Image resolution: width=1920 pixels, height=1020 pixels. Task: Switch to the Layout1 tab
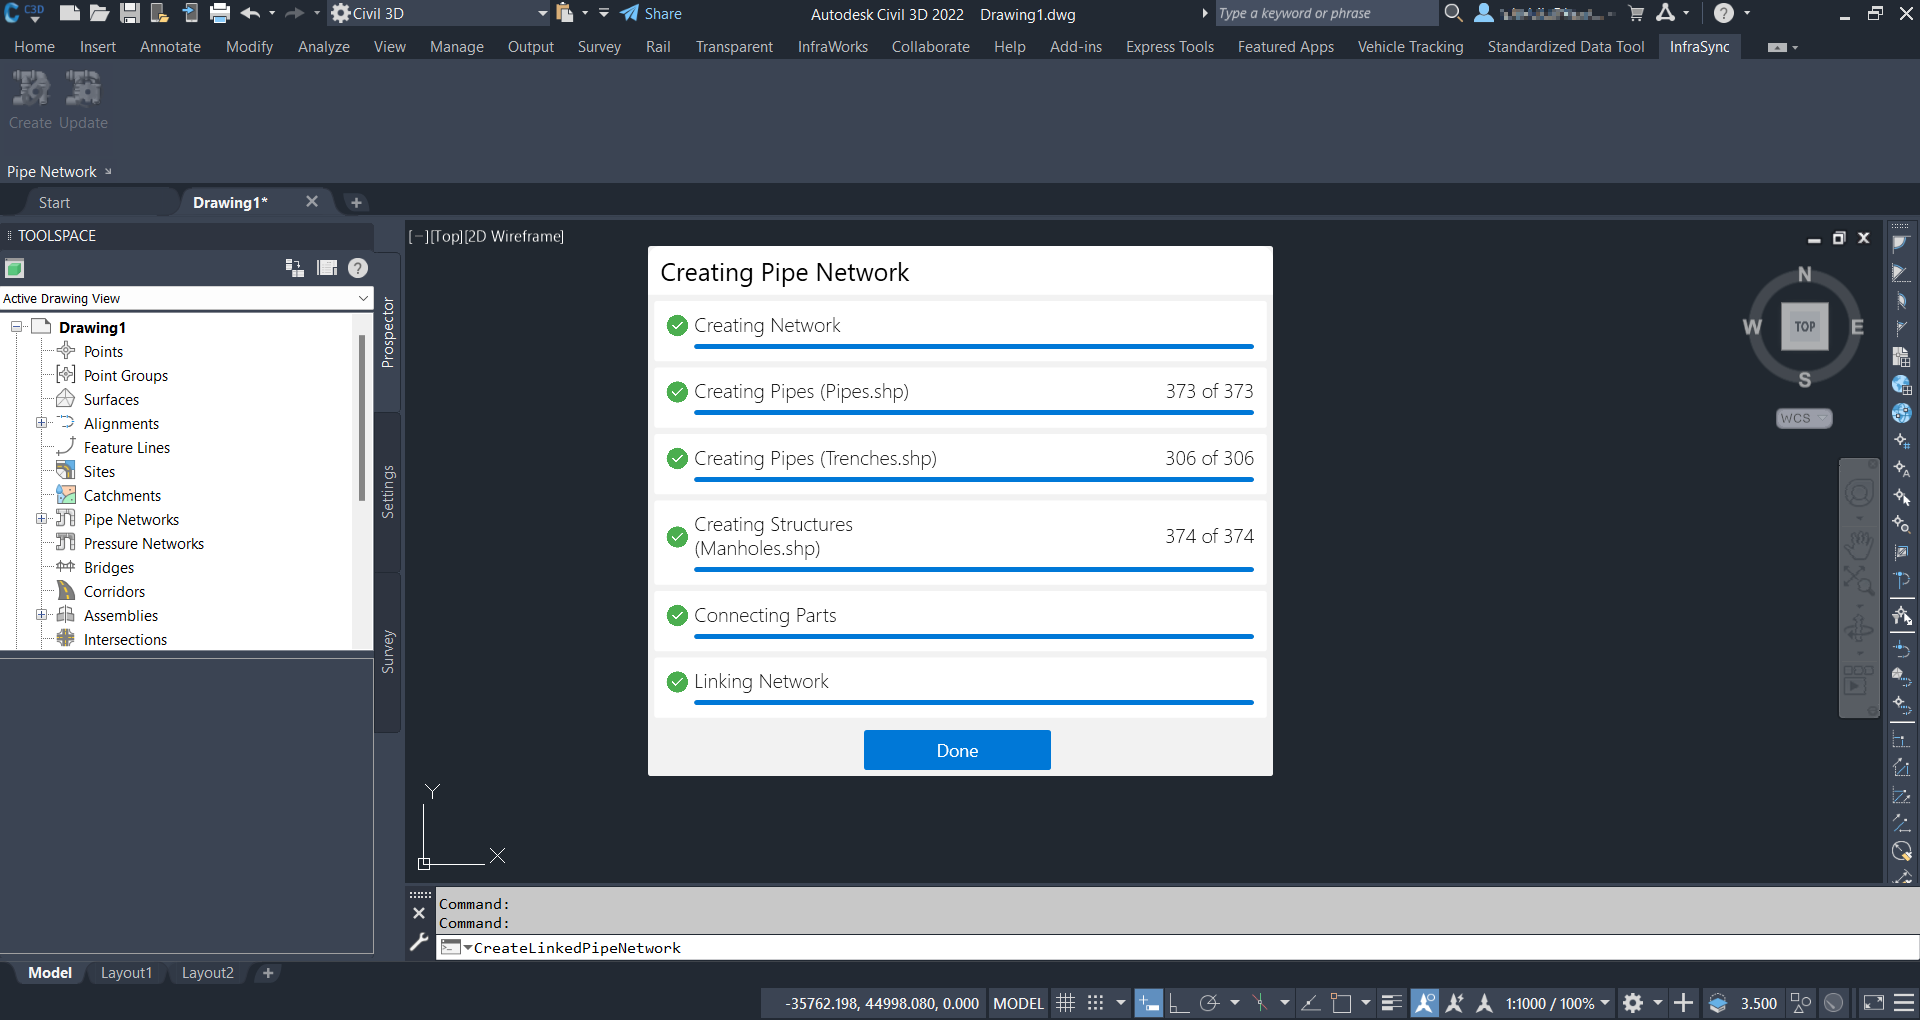(x=126, y=973)
